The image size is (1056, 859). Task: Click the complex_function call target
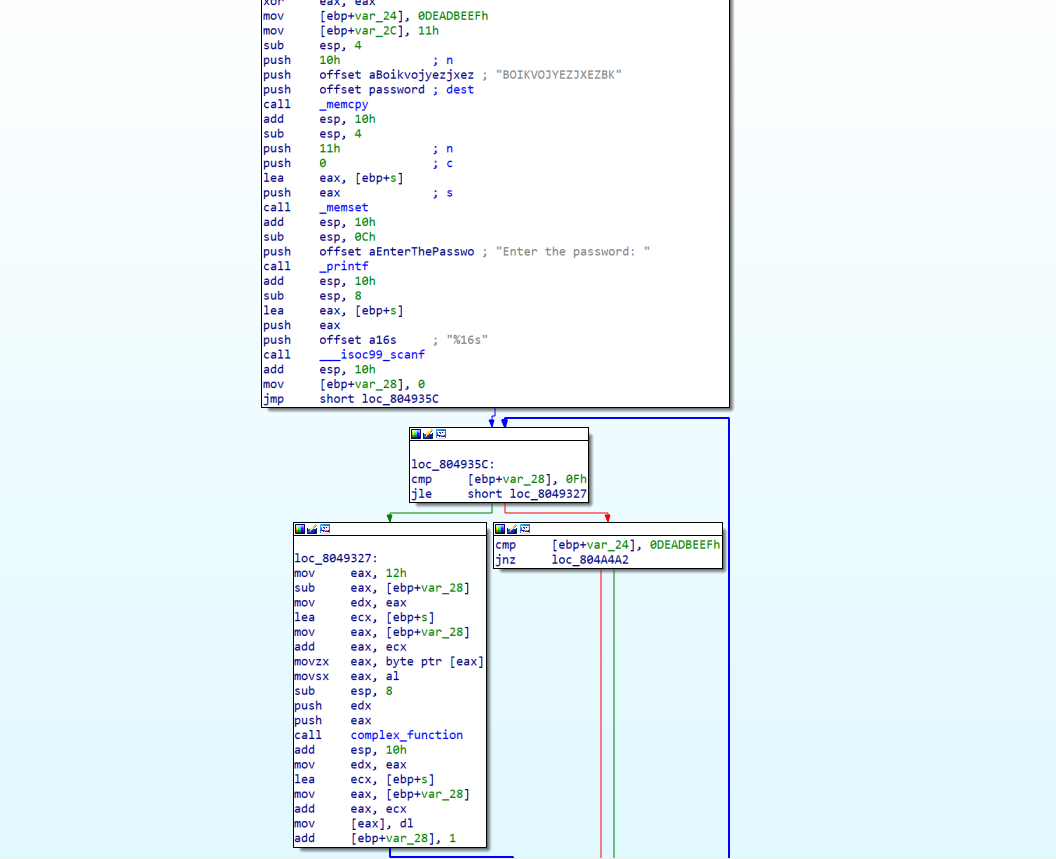click(406, 735)
